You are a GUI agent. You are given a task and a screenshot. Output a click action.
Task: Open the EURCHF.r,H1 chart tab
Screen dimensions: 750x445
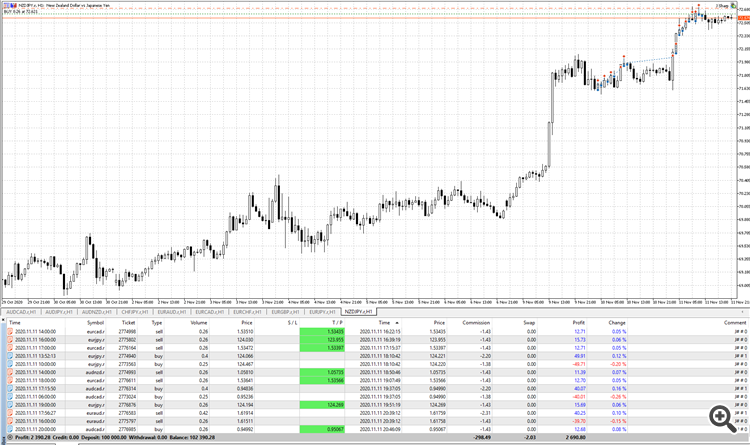247,312
